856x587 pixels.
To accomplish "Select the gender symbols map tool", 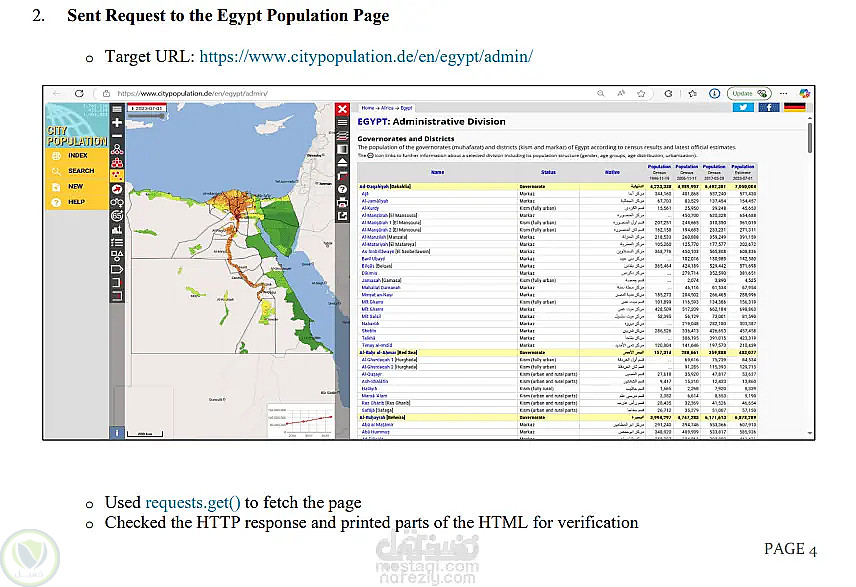I will coord(117,203).
